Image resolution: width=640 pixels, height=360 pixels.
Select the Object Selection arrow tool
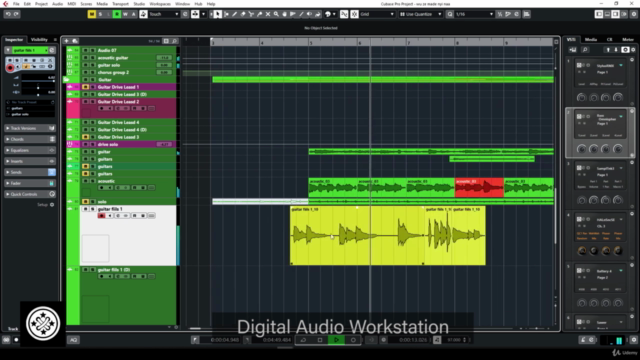click(218, 14)
